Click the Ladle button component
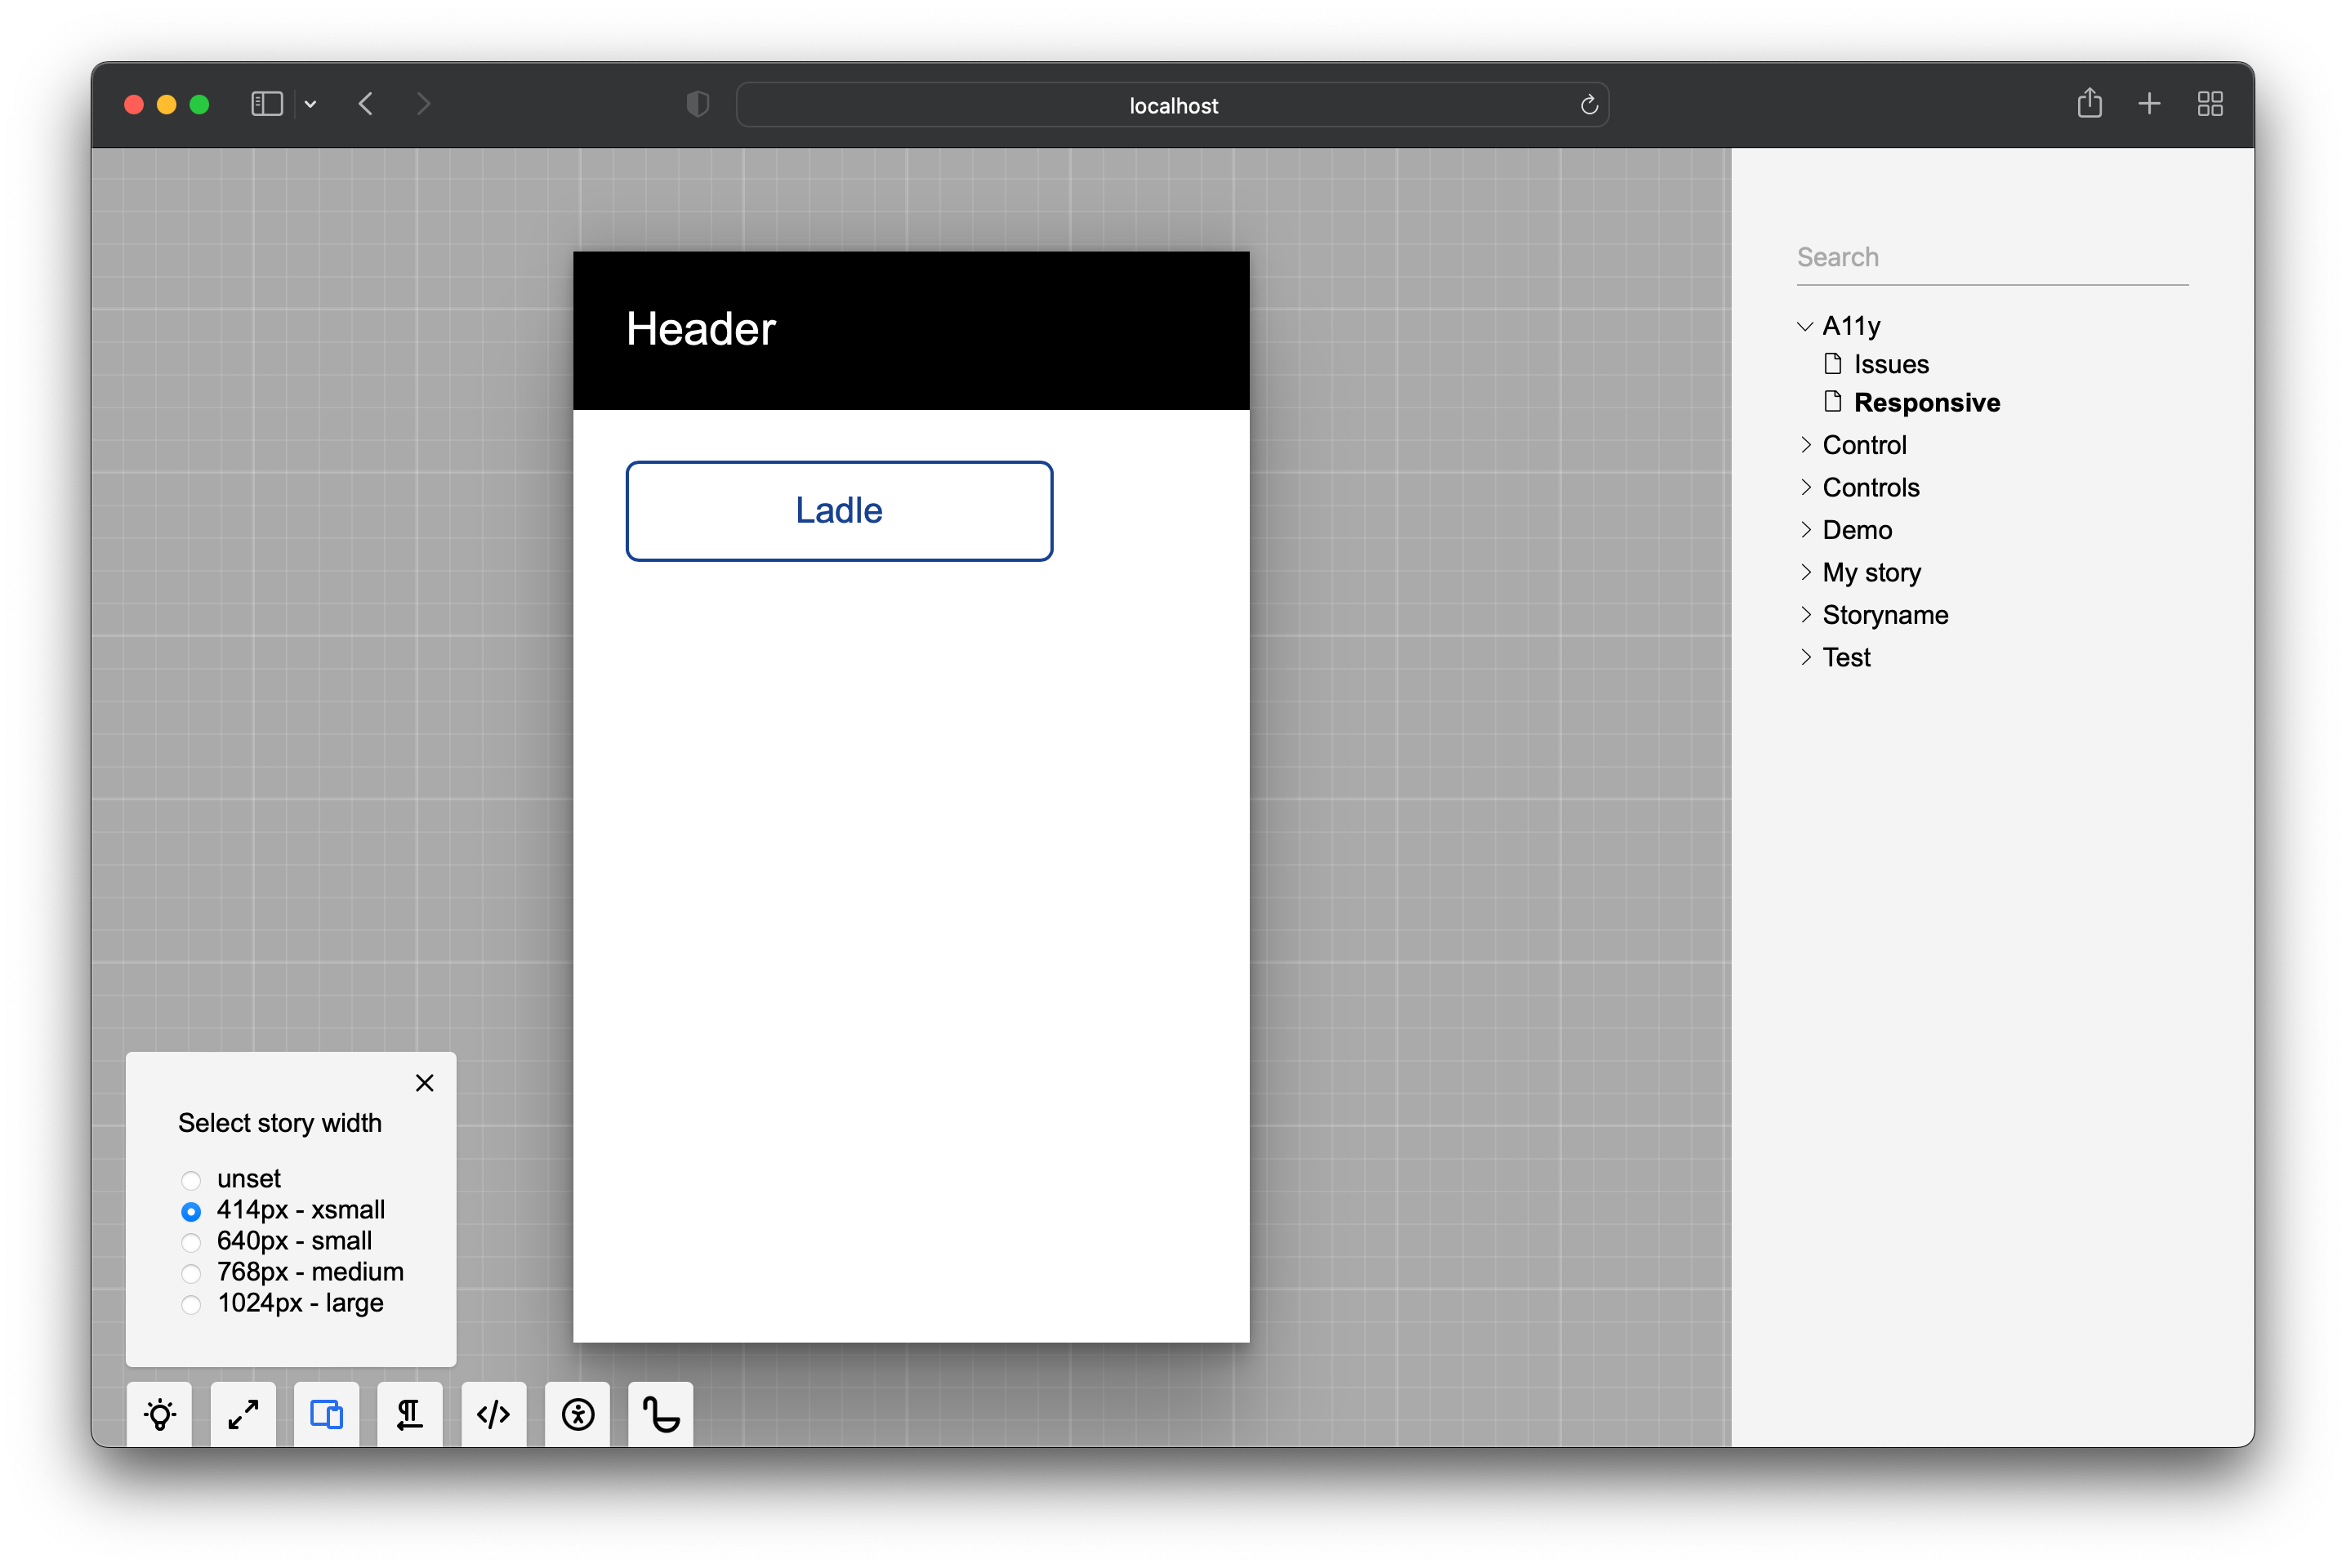This screenshot has height=1568, width=2346. pyautogui.click(x=838, y=511)
